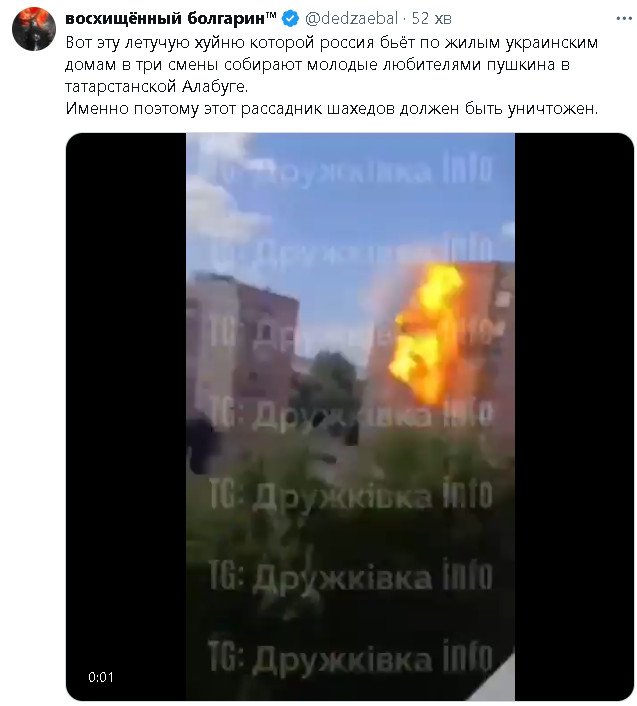Play the embedded video of the explosion

click(x=350, y=416)
